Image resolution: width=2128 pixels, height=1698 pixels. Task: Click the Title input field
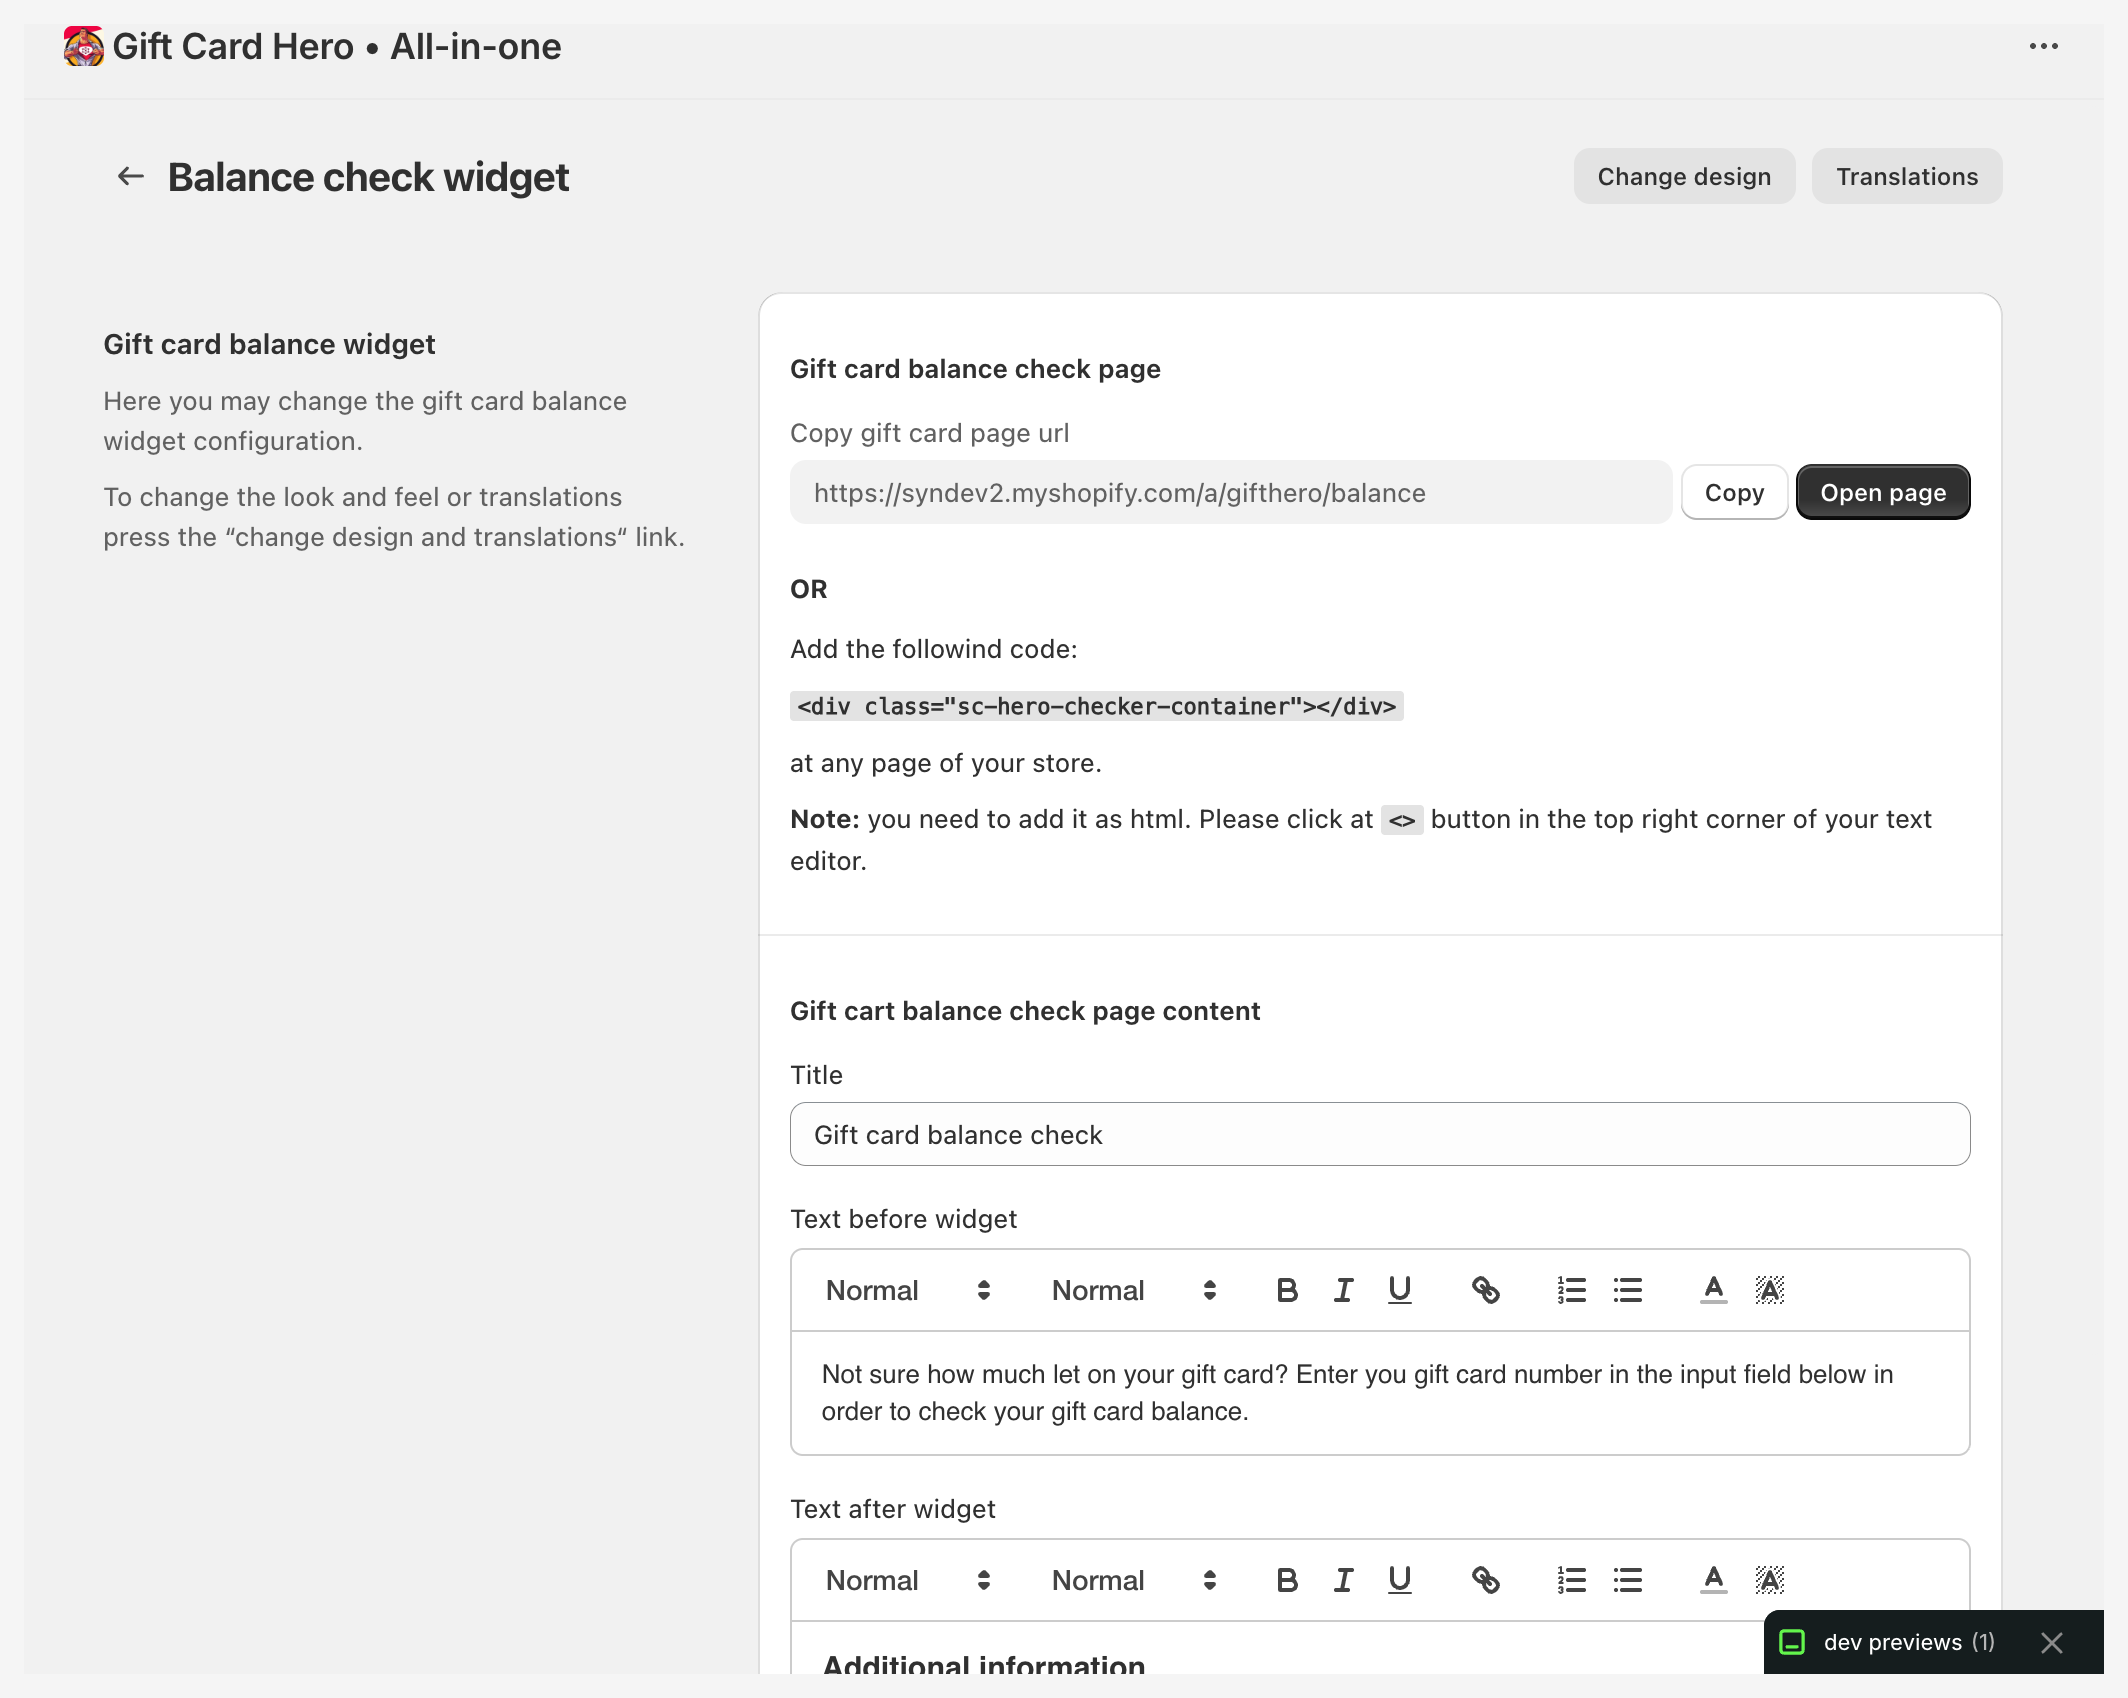pyautogui.click(x=1379, y=1135)
